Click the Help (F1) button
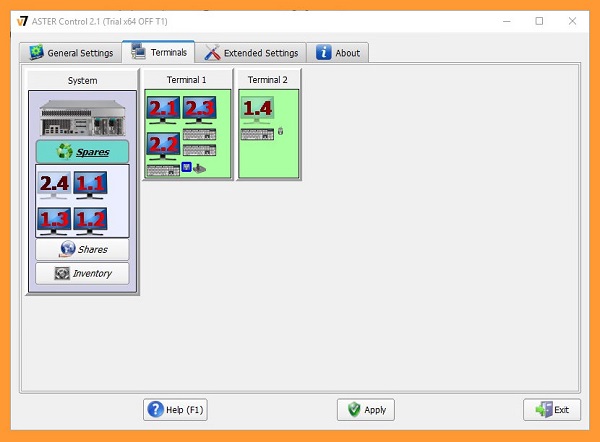The height and width of the screenshot is (442, 600). [175, 410]
